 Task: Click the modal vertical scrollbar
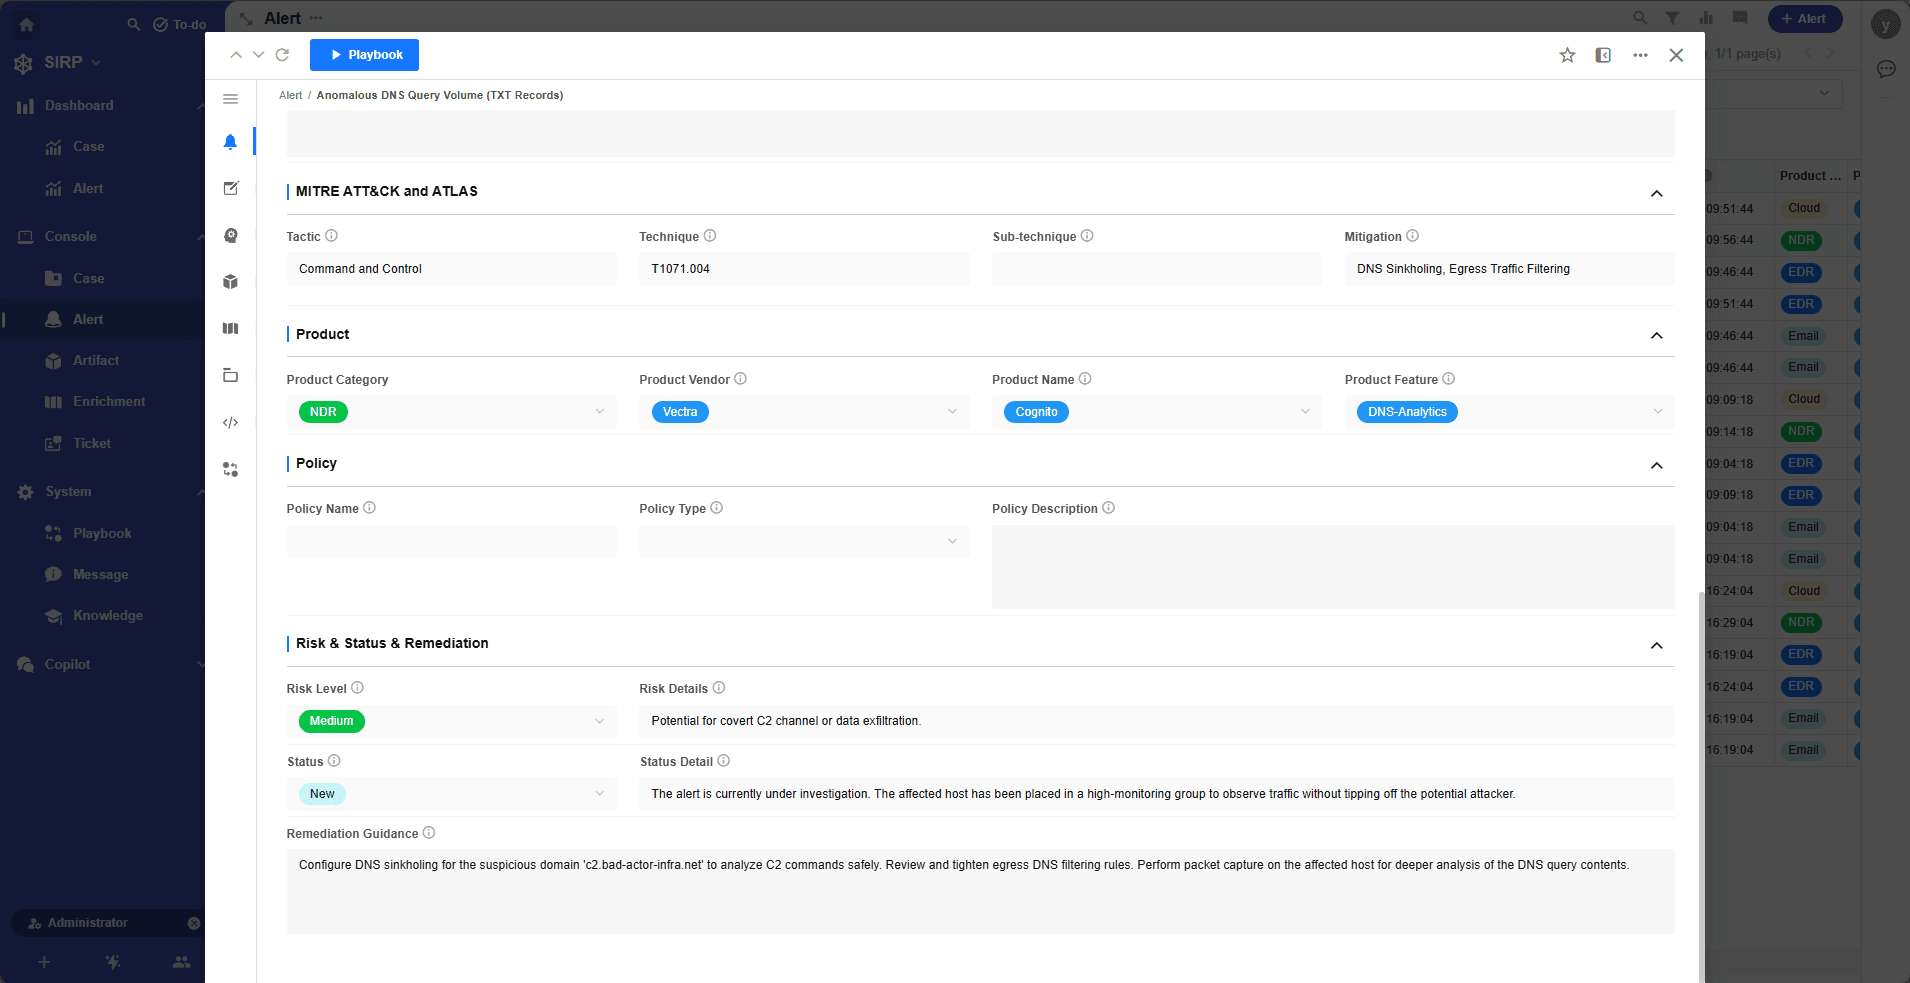[1700, 780]
